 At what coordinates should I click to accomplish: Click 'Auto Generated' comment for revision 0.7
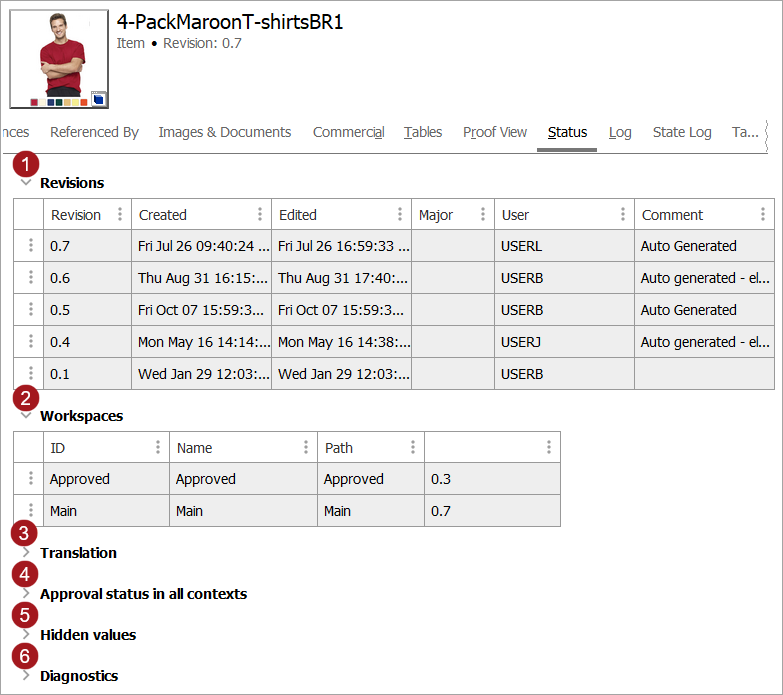click(x=704, y=246)
